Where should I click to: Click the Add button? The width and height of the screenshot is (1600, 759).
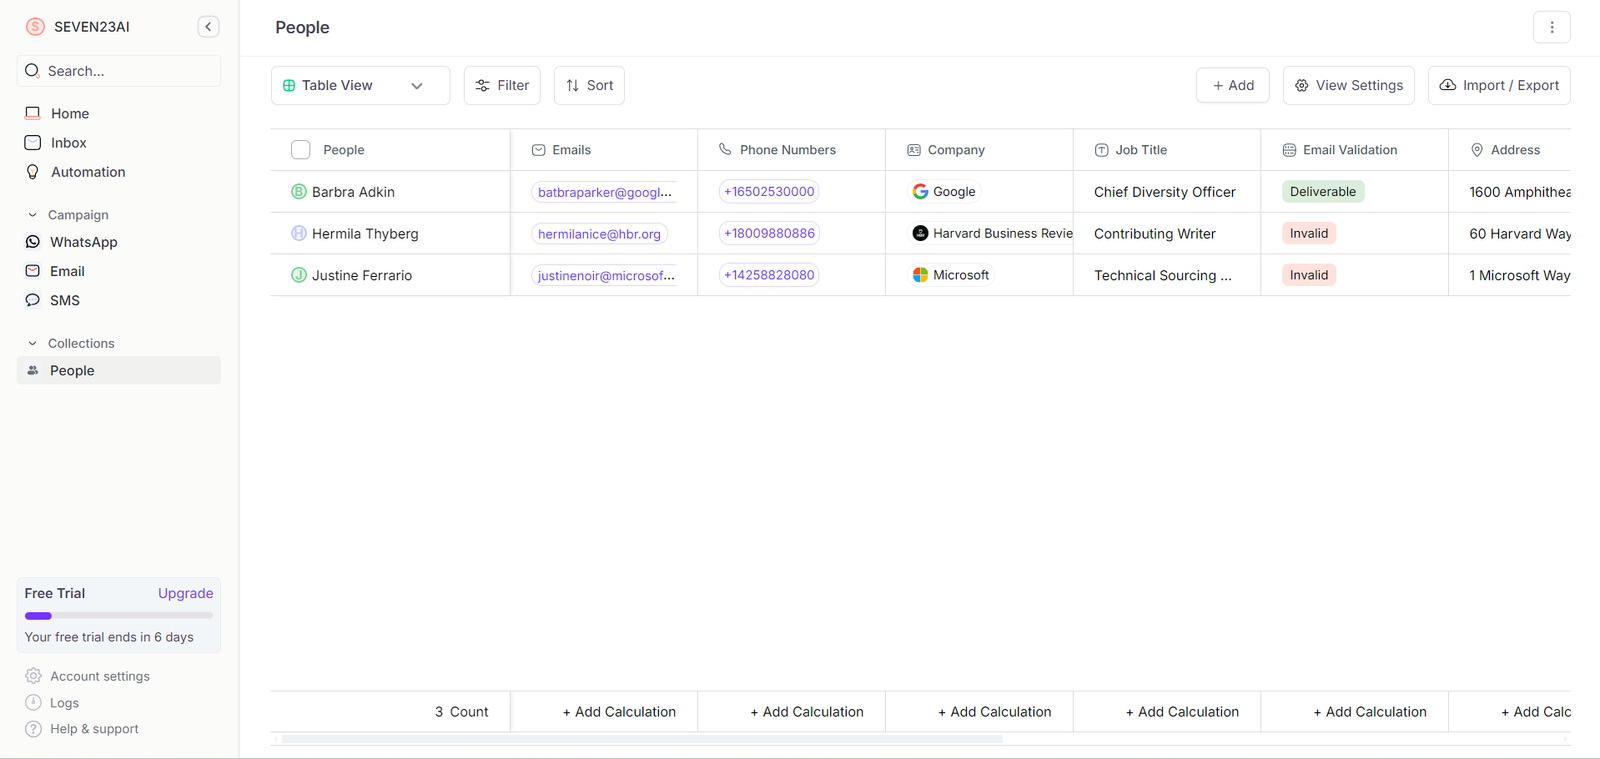(1233, 85)
